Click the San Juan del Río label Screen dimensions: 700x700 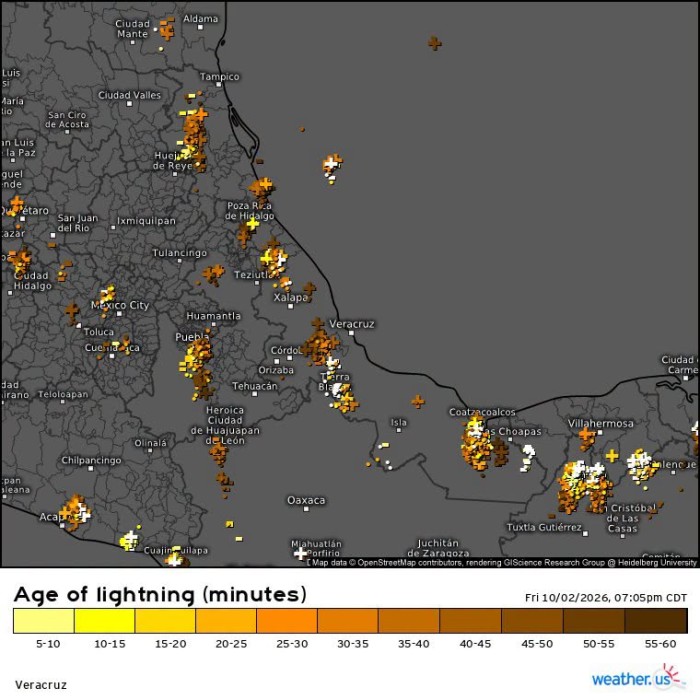[x=77, y=223]
